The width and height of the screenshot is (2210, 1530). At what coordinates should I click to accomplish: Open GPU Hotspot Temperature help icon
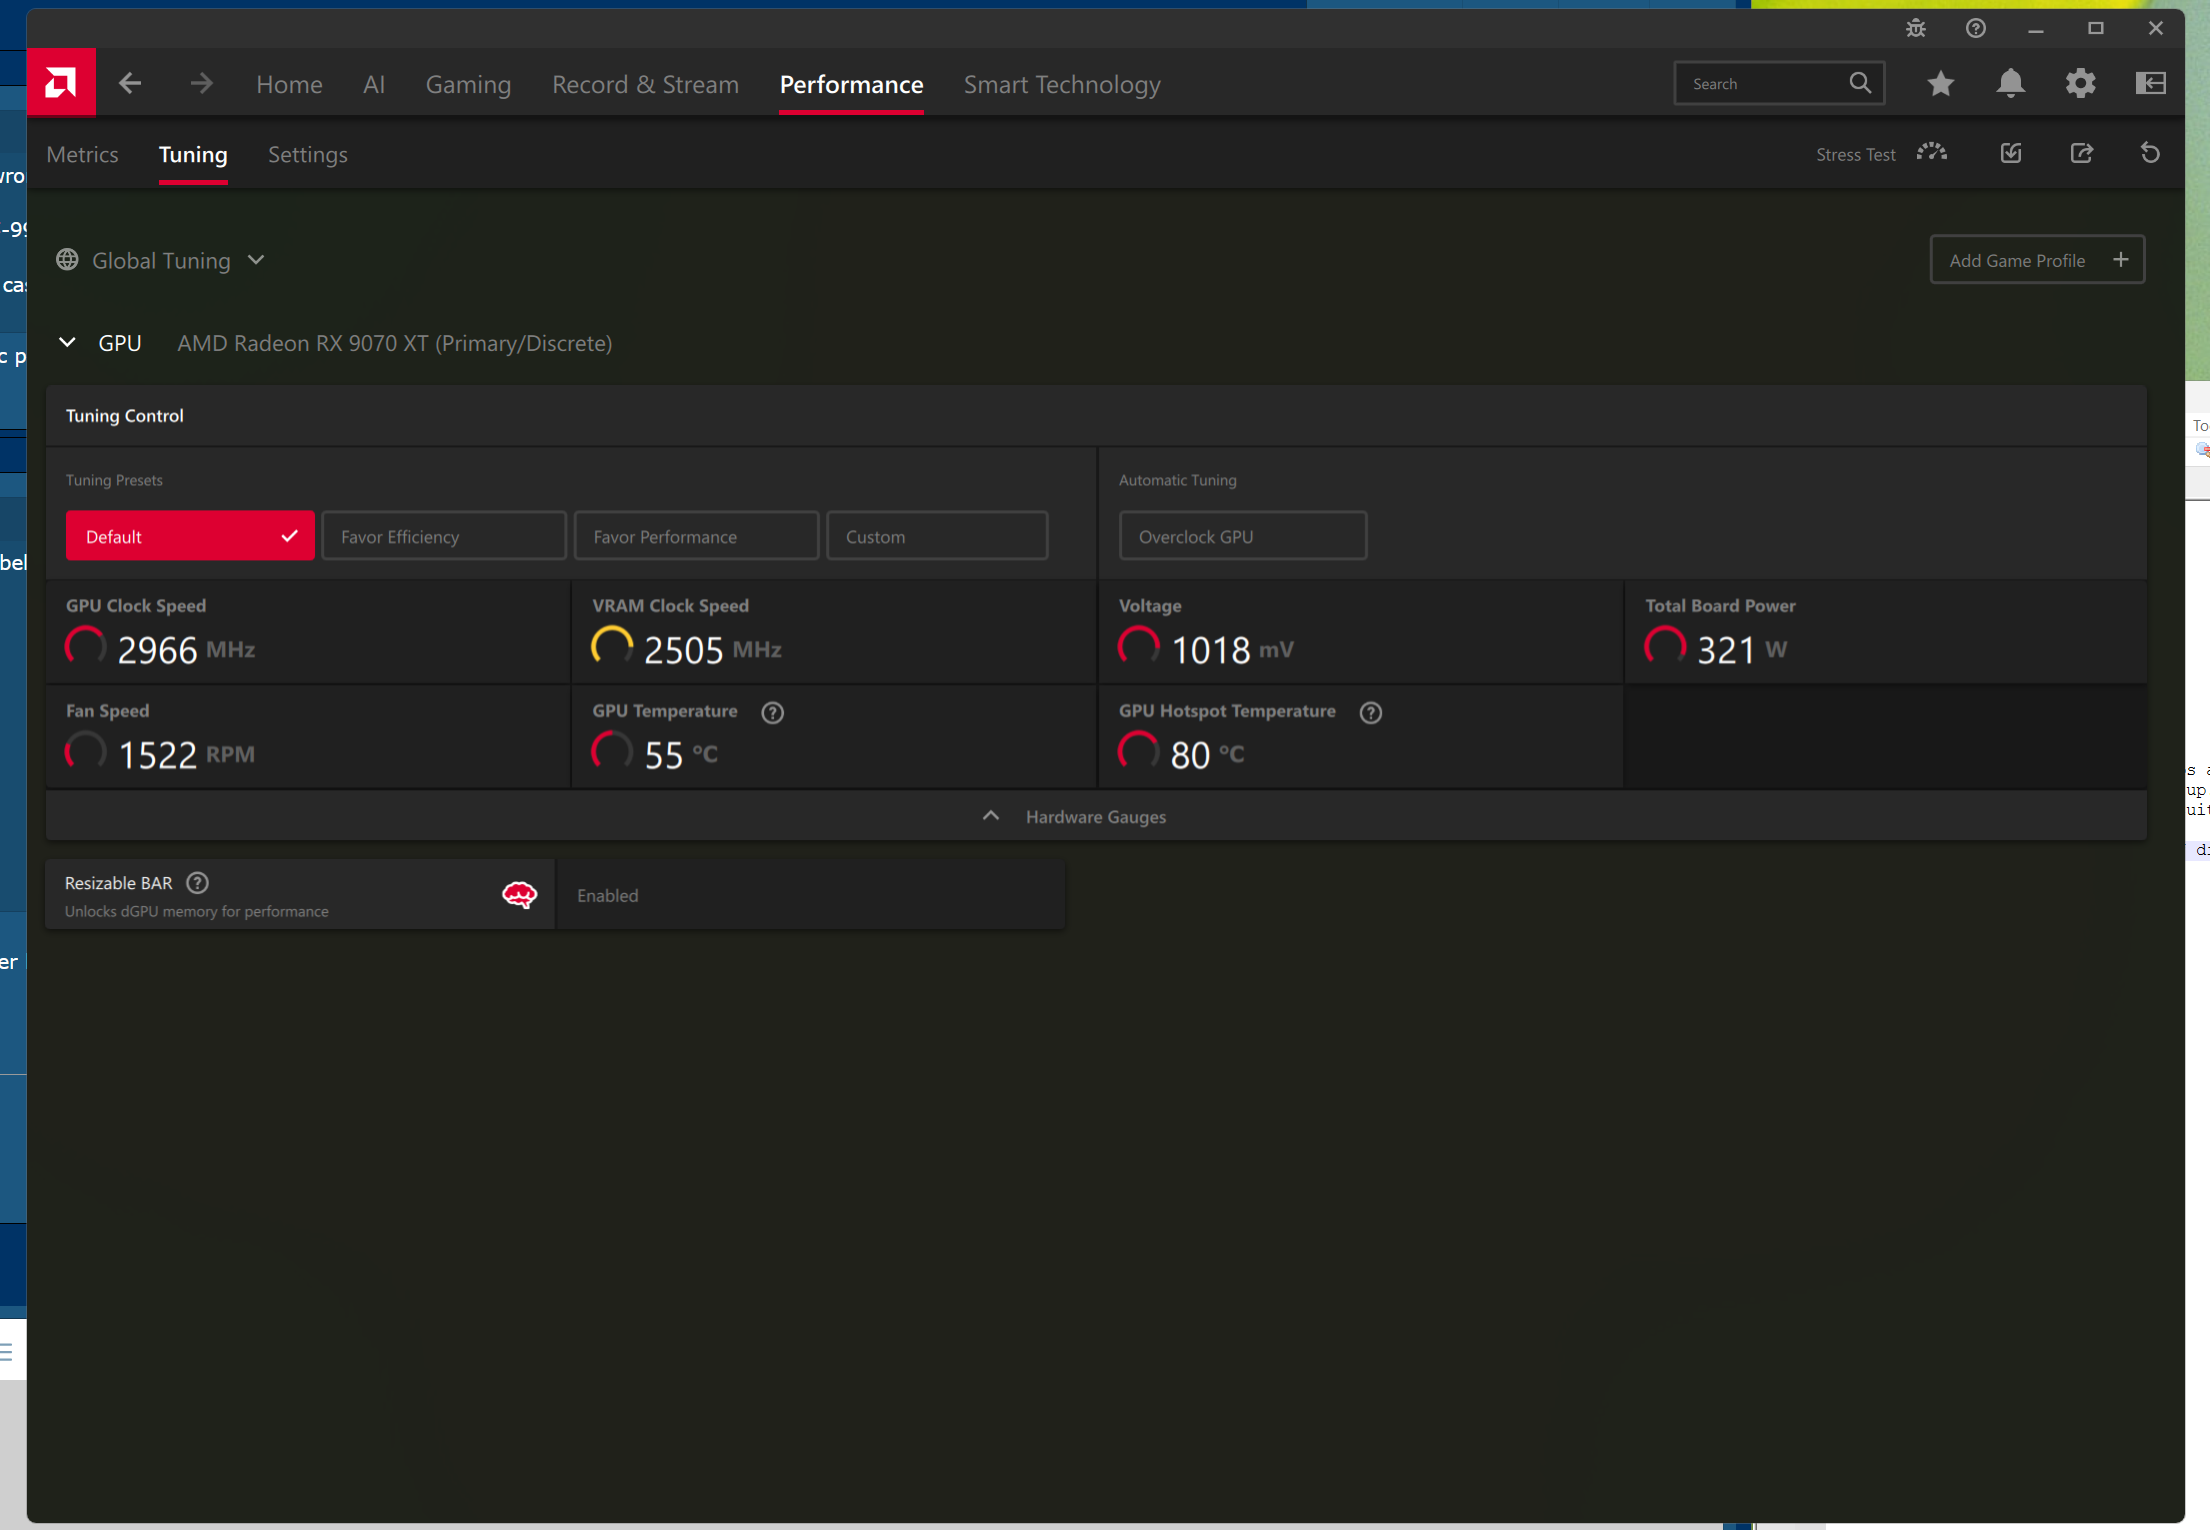click(x=1370, y=712)
